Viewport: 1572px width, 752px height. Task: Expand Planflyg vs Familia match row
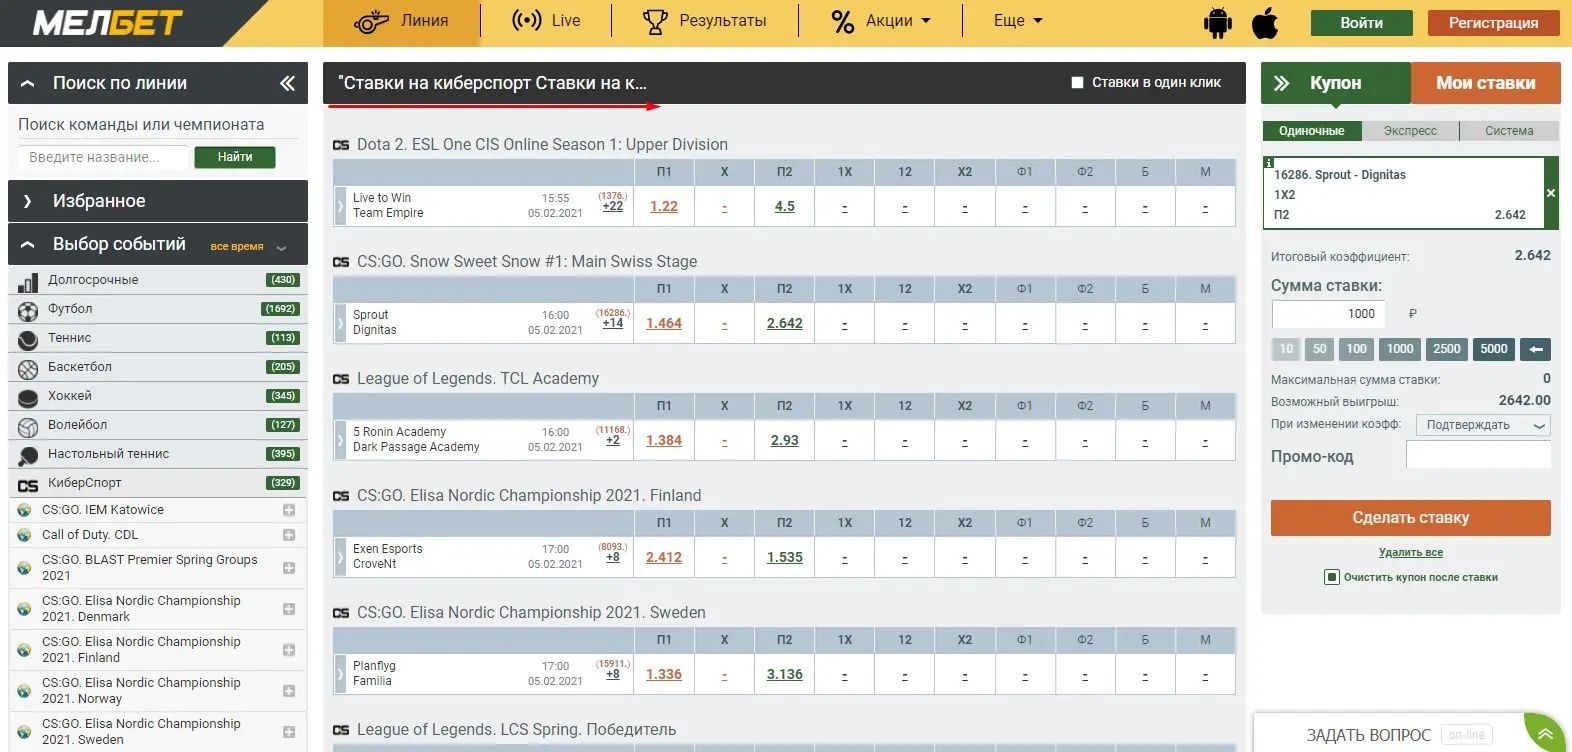[340, 674]
